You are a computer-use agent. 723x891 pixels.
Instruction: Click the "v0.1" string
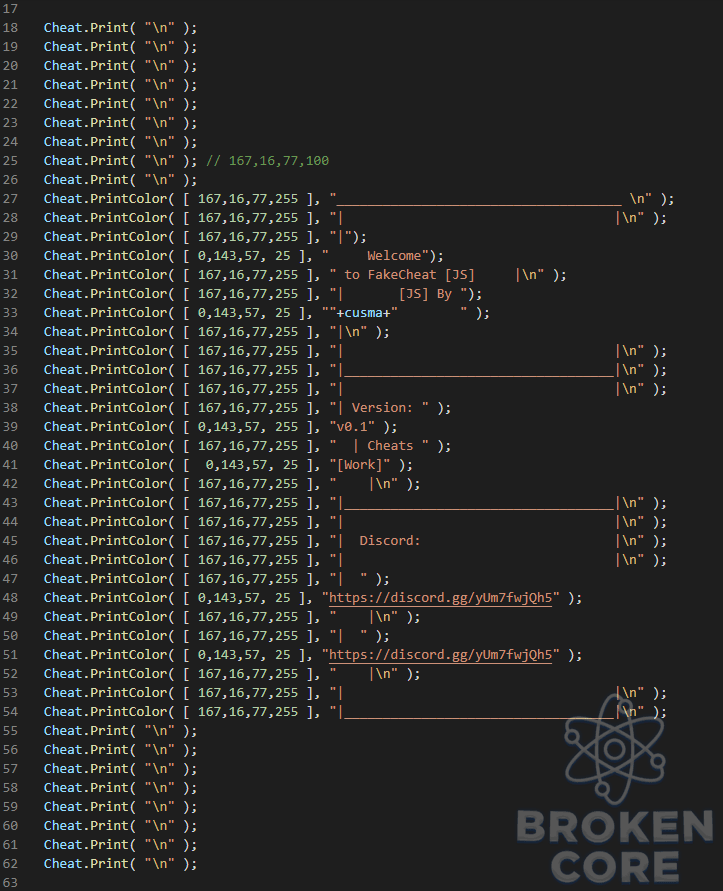(x=352, y=427)
